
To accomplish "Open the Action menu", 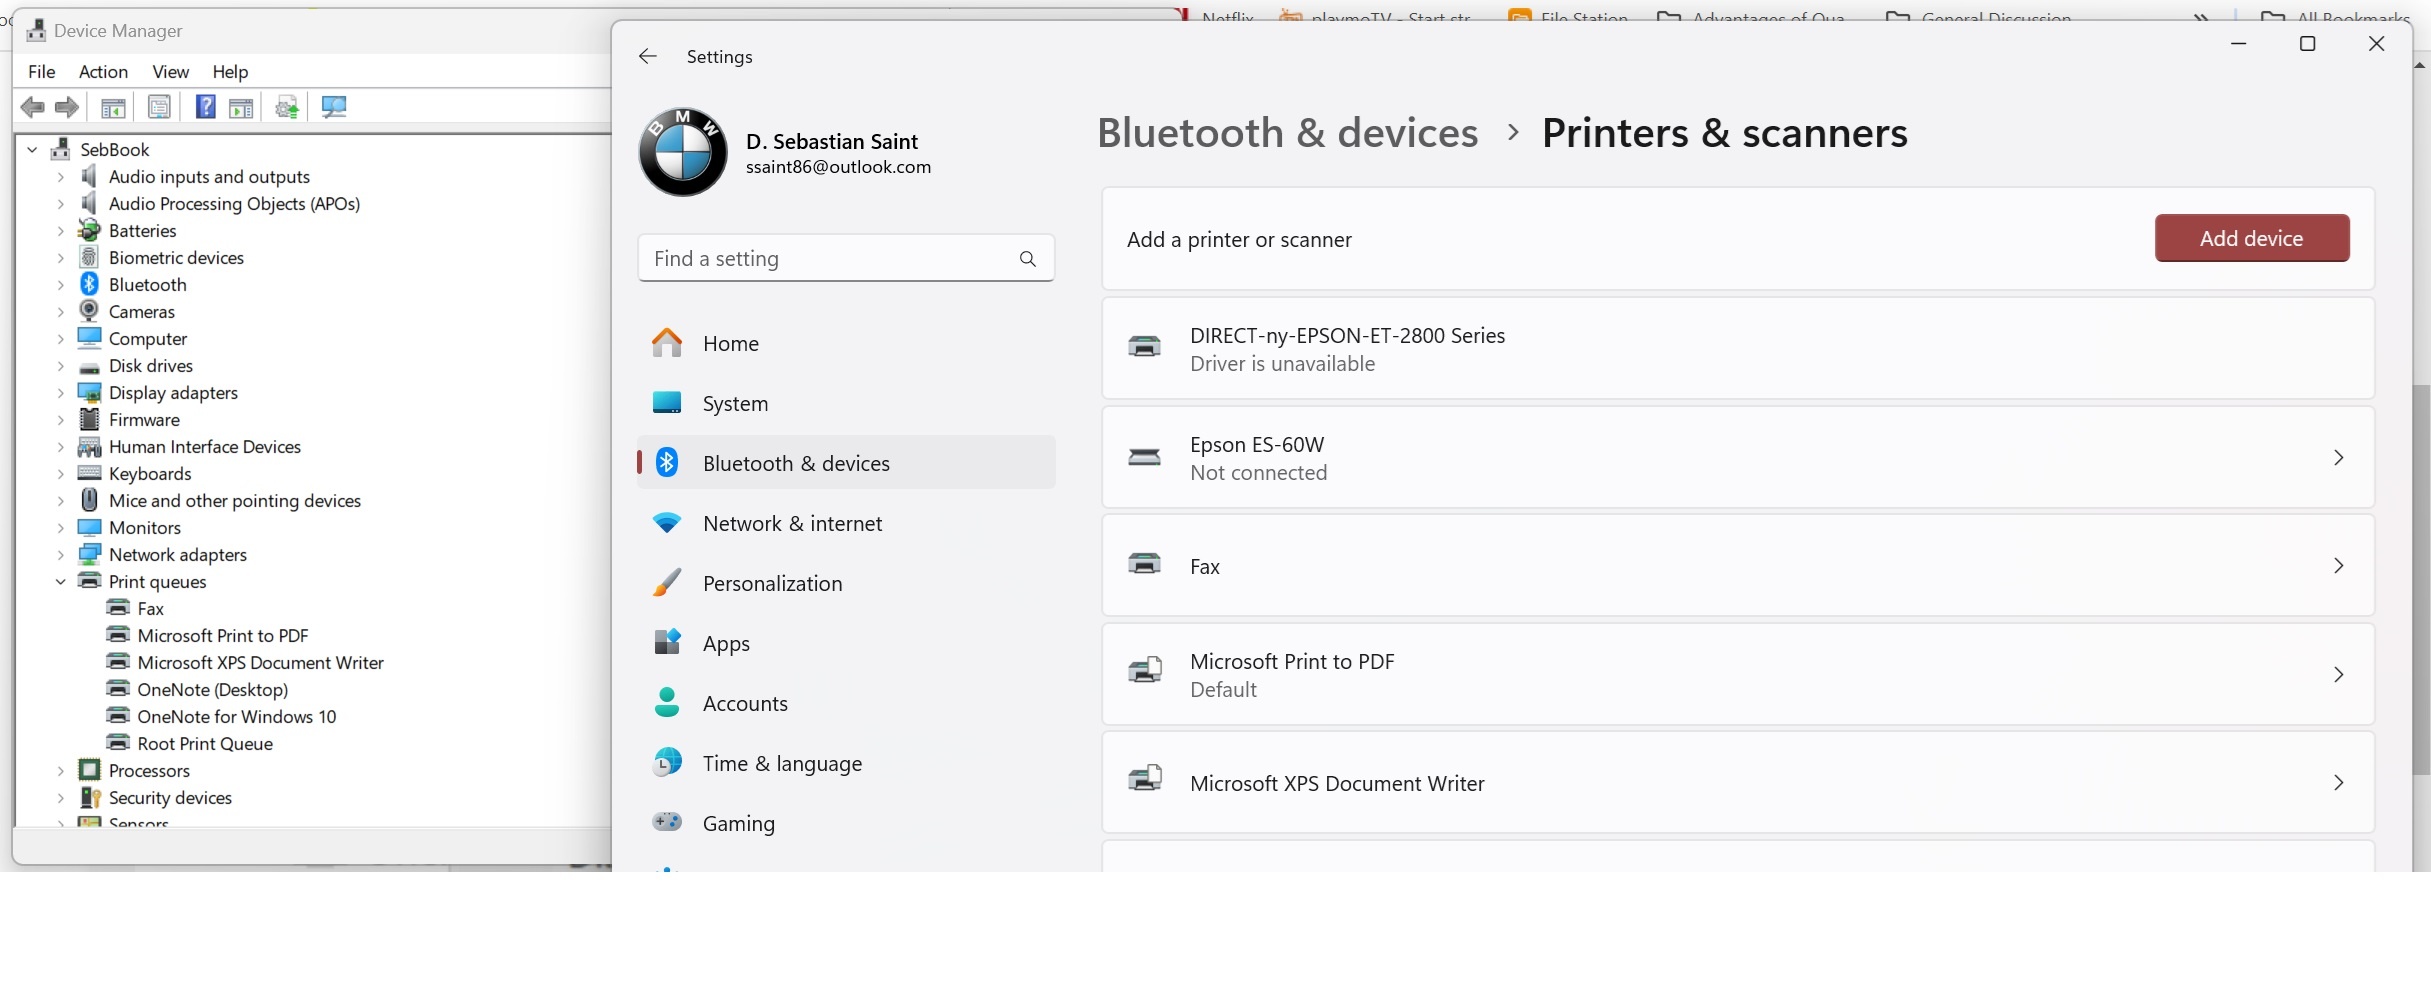I will [x=103, y=71].
